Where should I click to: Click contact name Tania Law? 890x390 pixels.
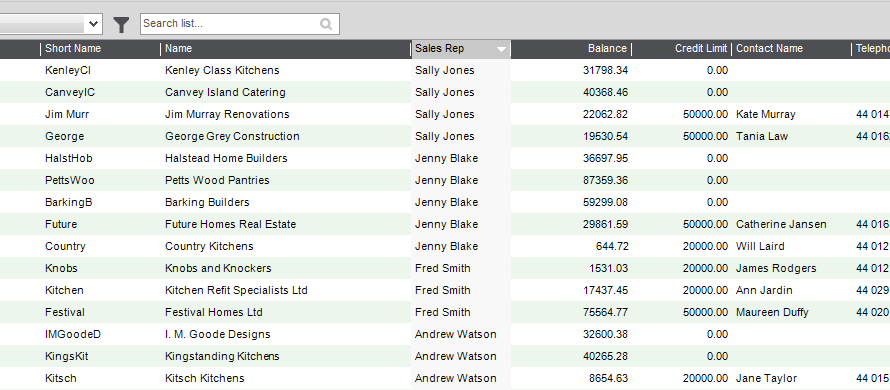[x=762, y=136]
